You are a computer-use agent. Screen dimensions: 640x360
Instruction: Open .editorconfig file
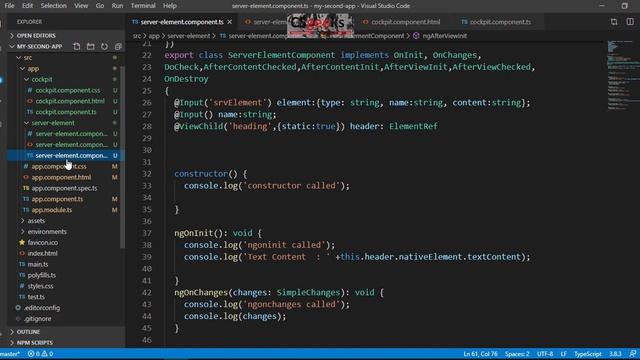[42, 308]
